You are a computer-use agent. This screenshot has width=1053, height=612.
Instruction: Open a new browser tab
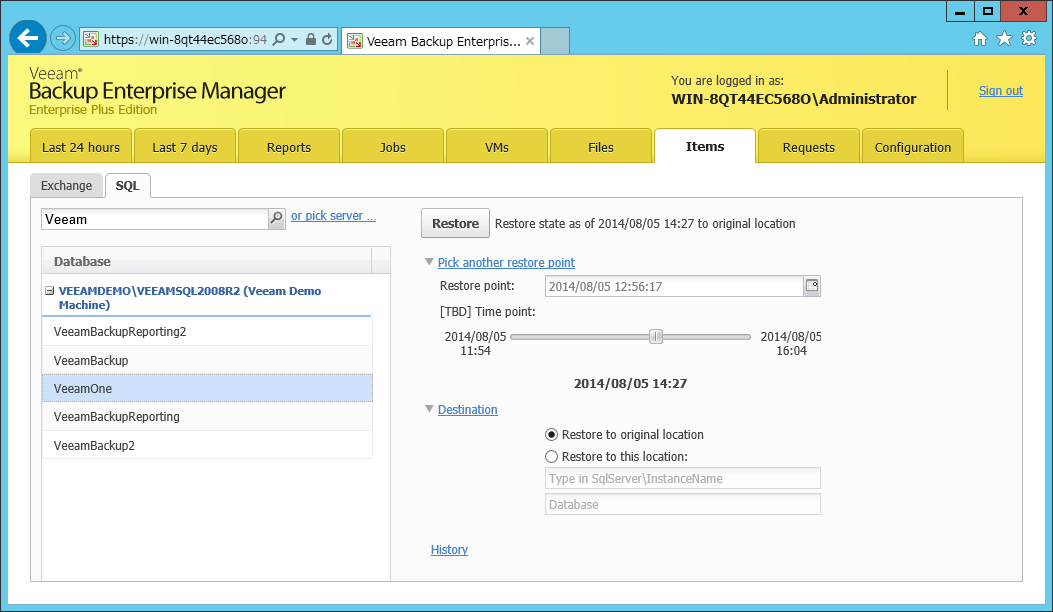tap(555, 41)
